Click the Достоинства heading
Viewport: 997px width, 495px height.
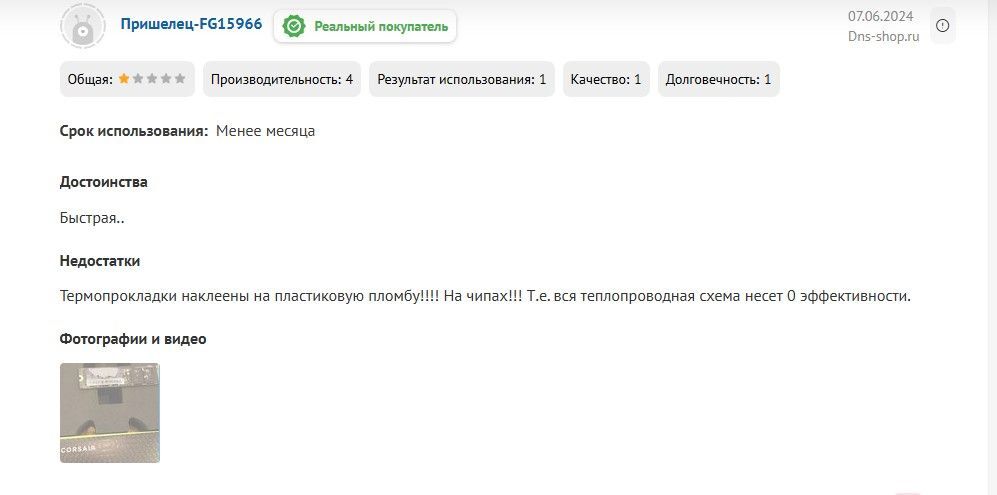[104, 182]
